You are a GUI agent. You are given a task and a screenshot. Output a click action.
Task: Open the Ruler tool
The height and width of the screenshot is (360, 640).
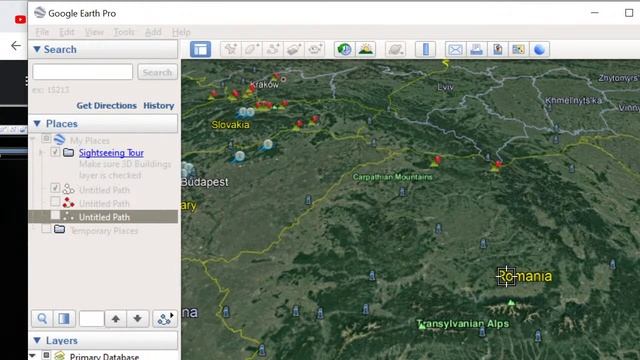coord(425,49)
